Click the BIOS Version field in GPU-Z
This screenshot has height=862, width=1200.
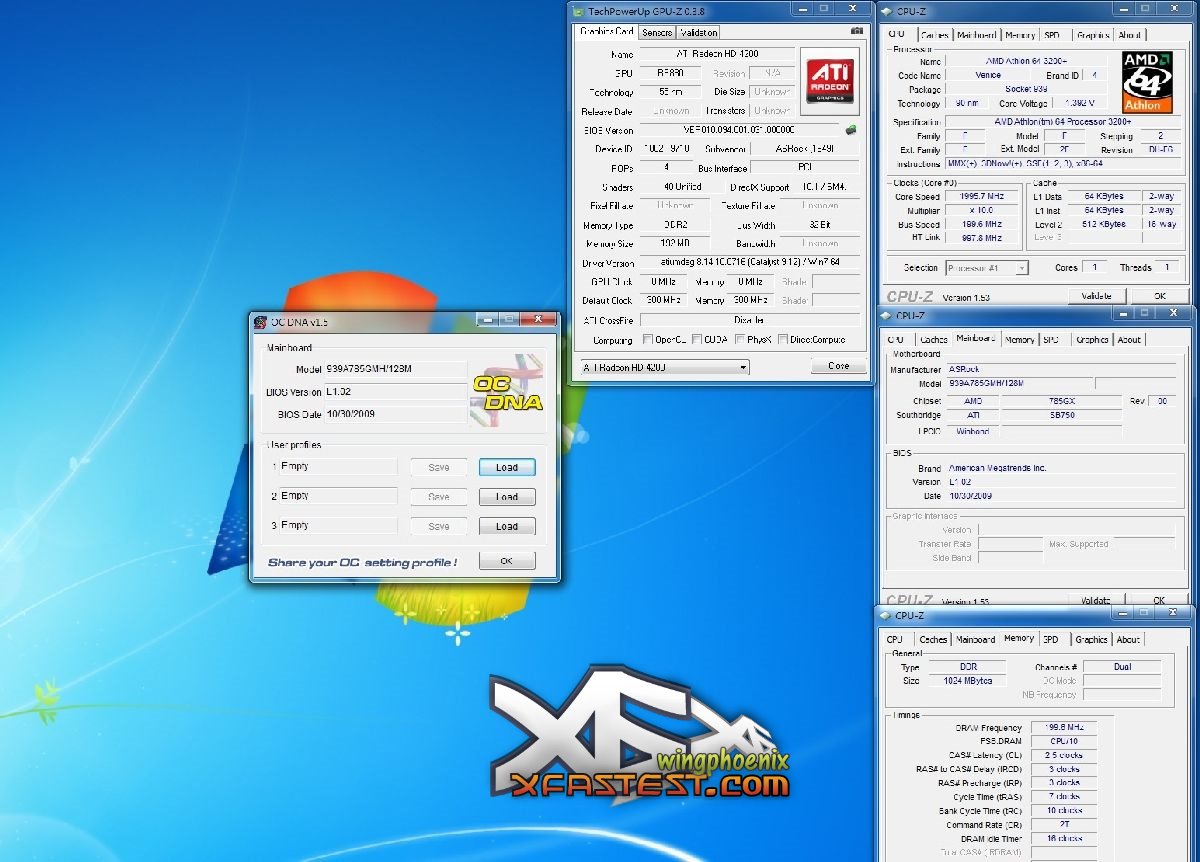739,130
